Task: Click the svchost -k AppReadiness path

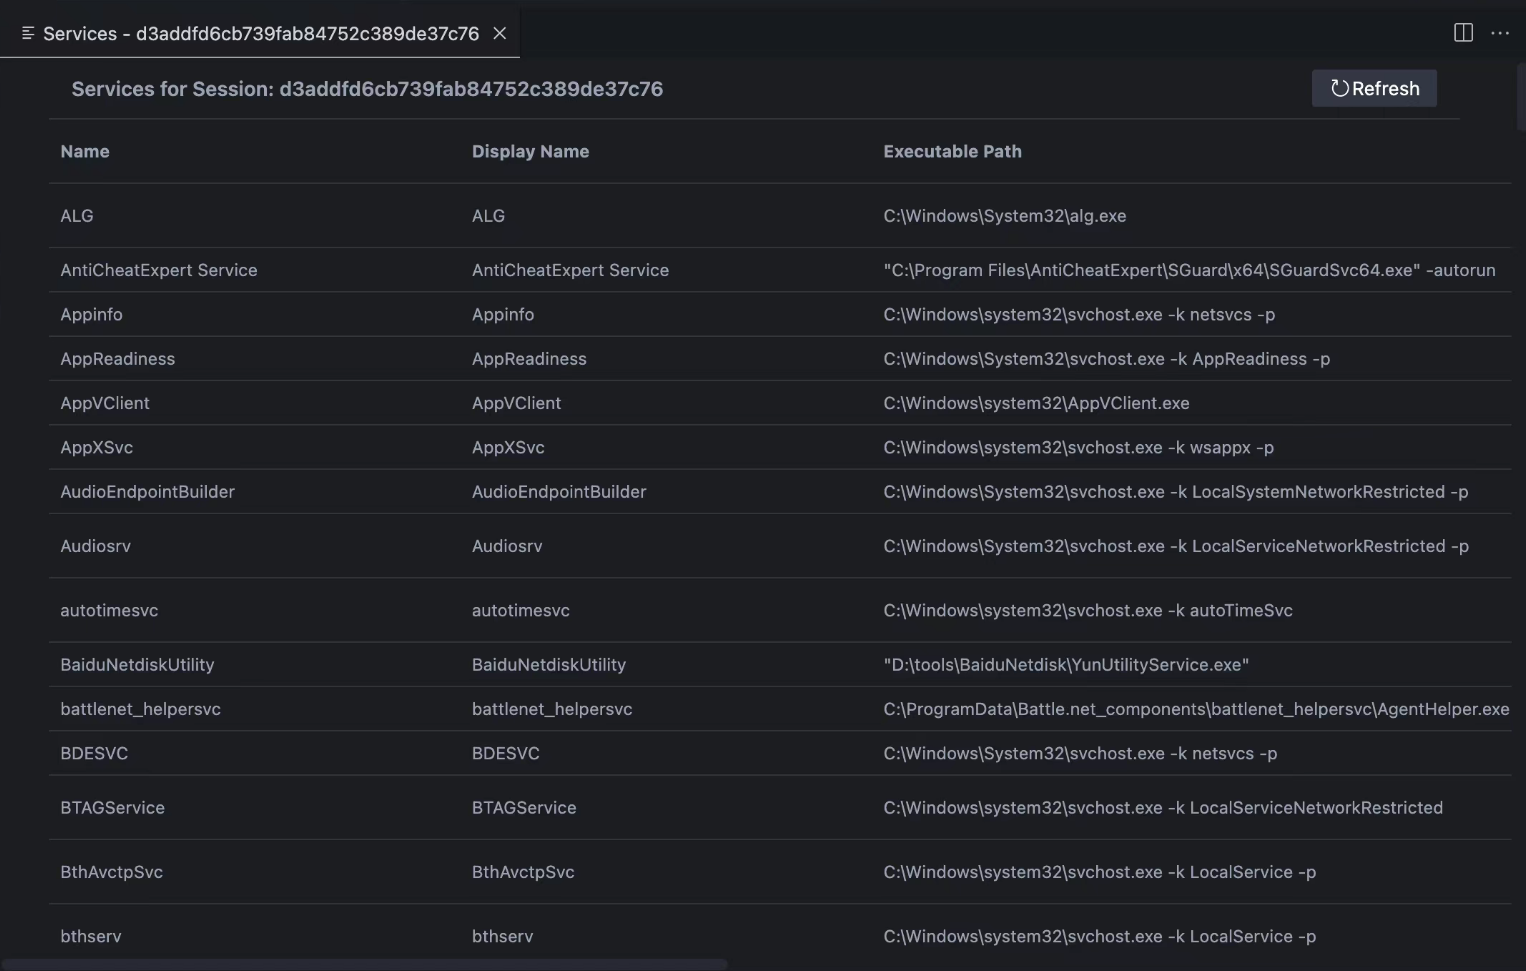Action: coord(1106,359)
